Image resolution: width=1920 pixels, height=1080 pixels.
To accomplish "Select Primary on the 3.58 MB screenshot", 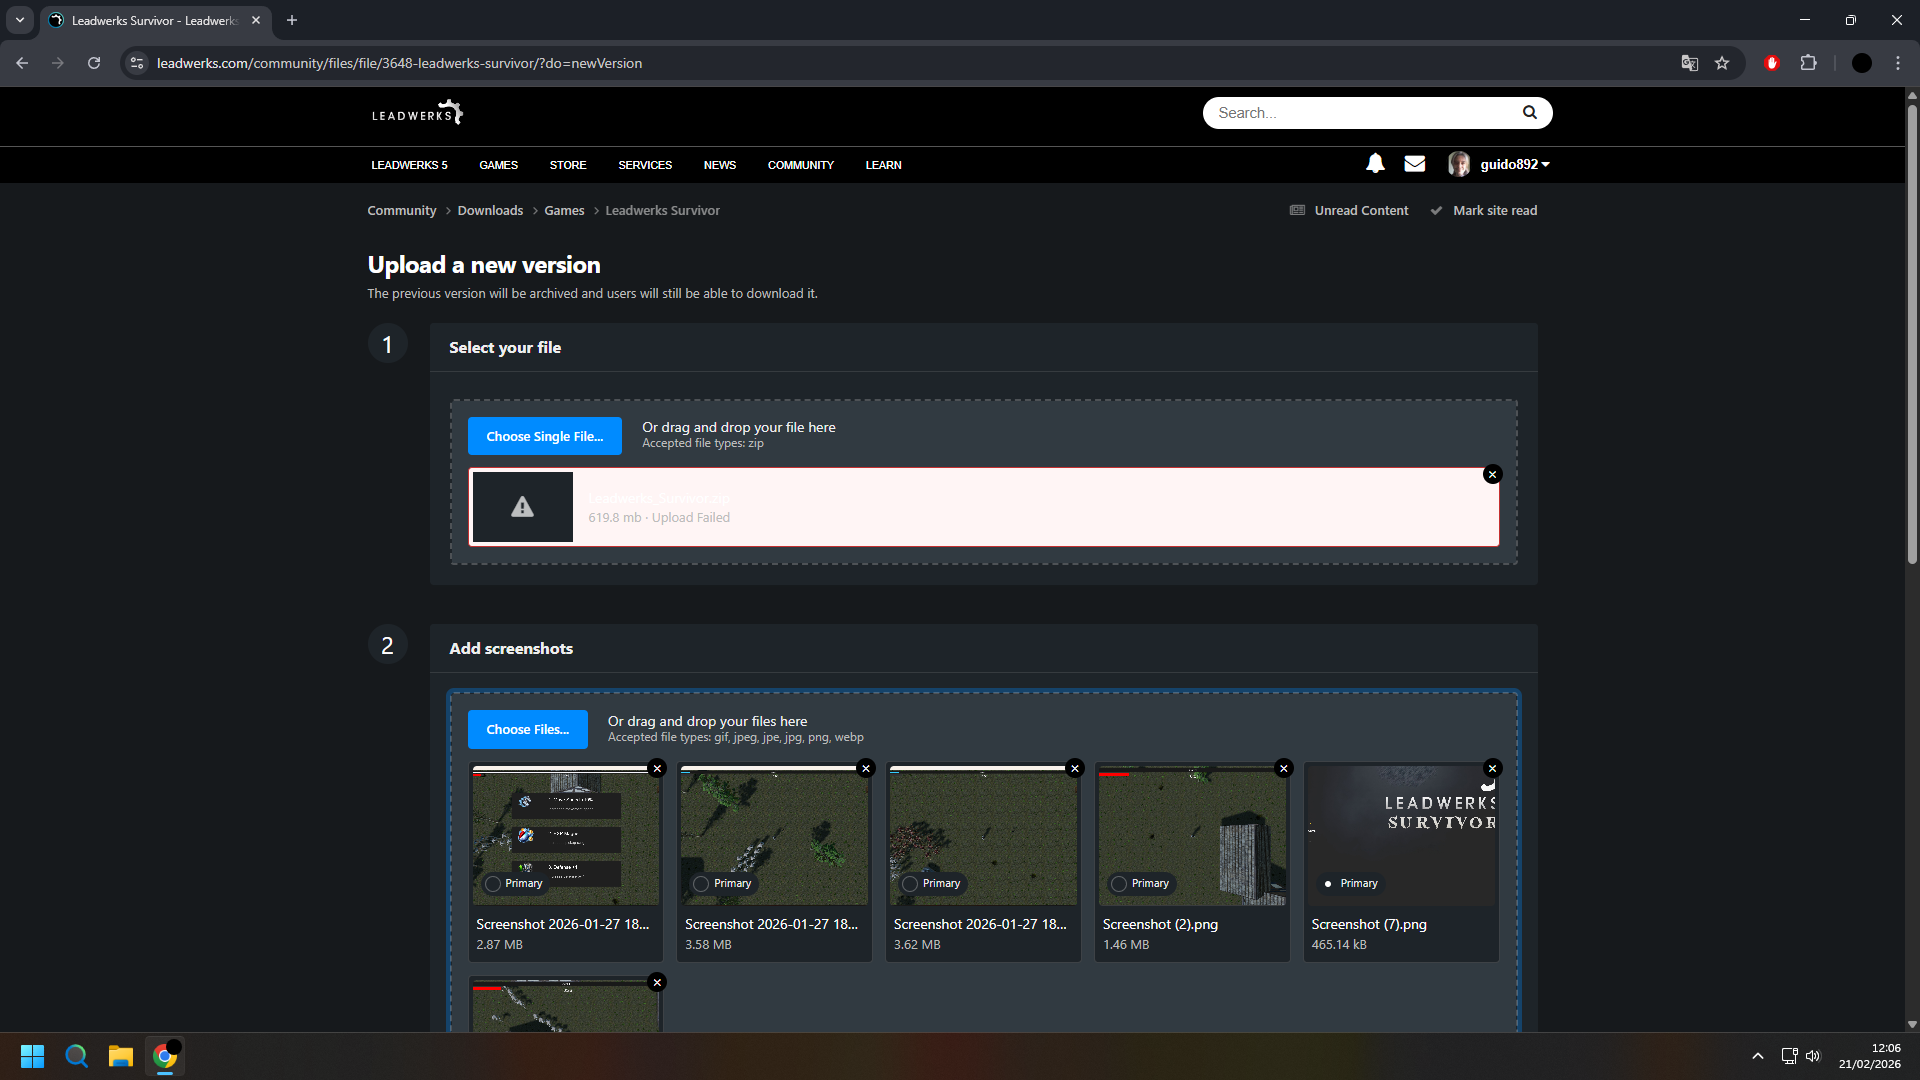I will coord(701,884).
